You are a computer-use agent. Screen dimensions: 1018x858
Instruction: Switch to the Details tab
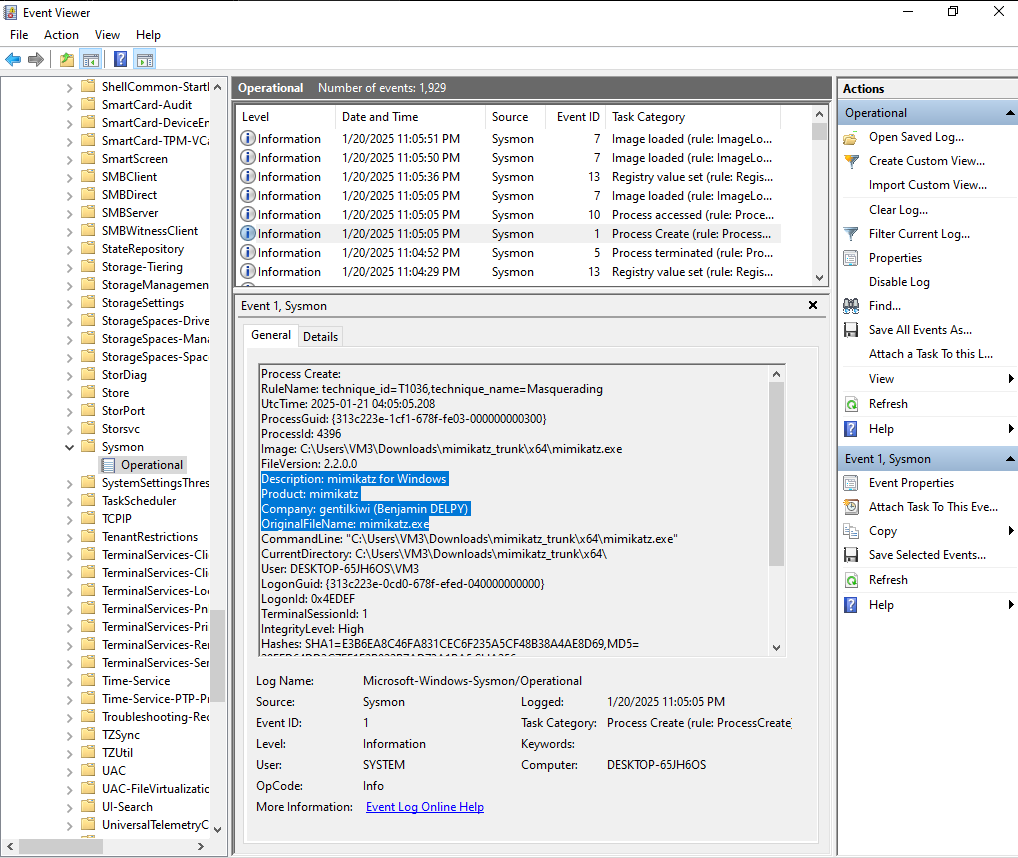[320, 336]
